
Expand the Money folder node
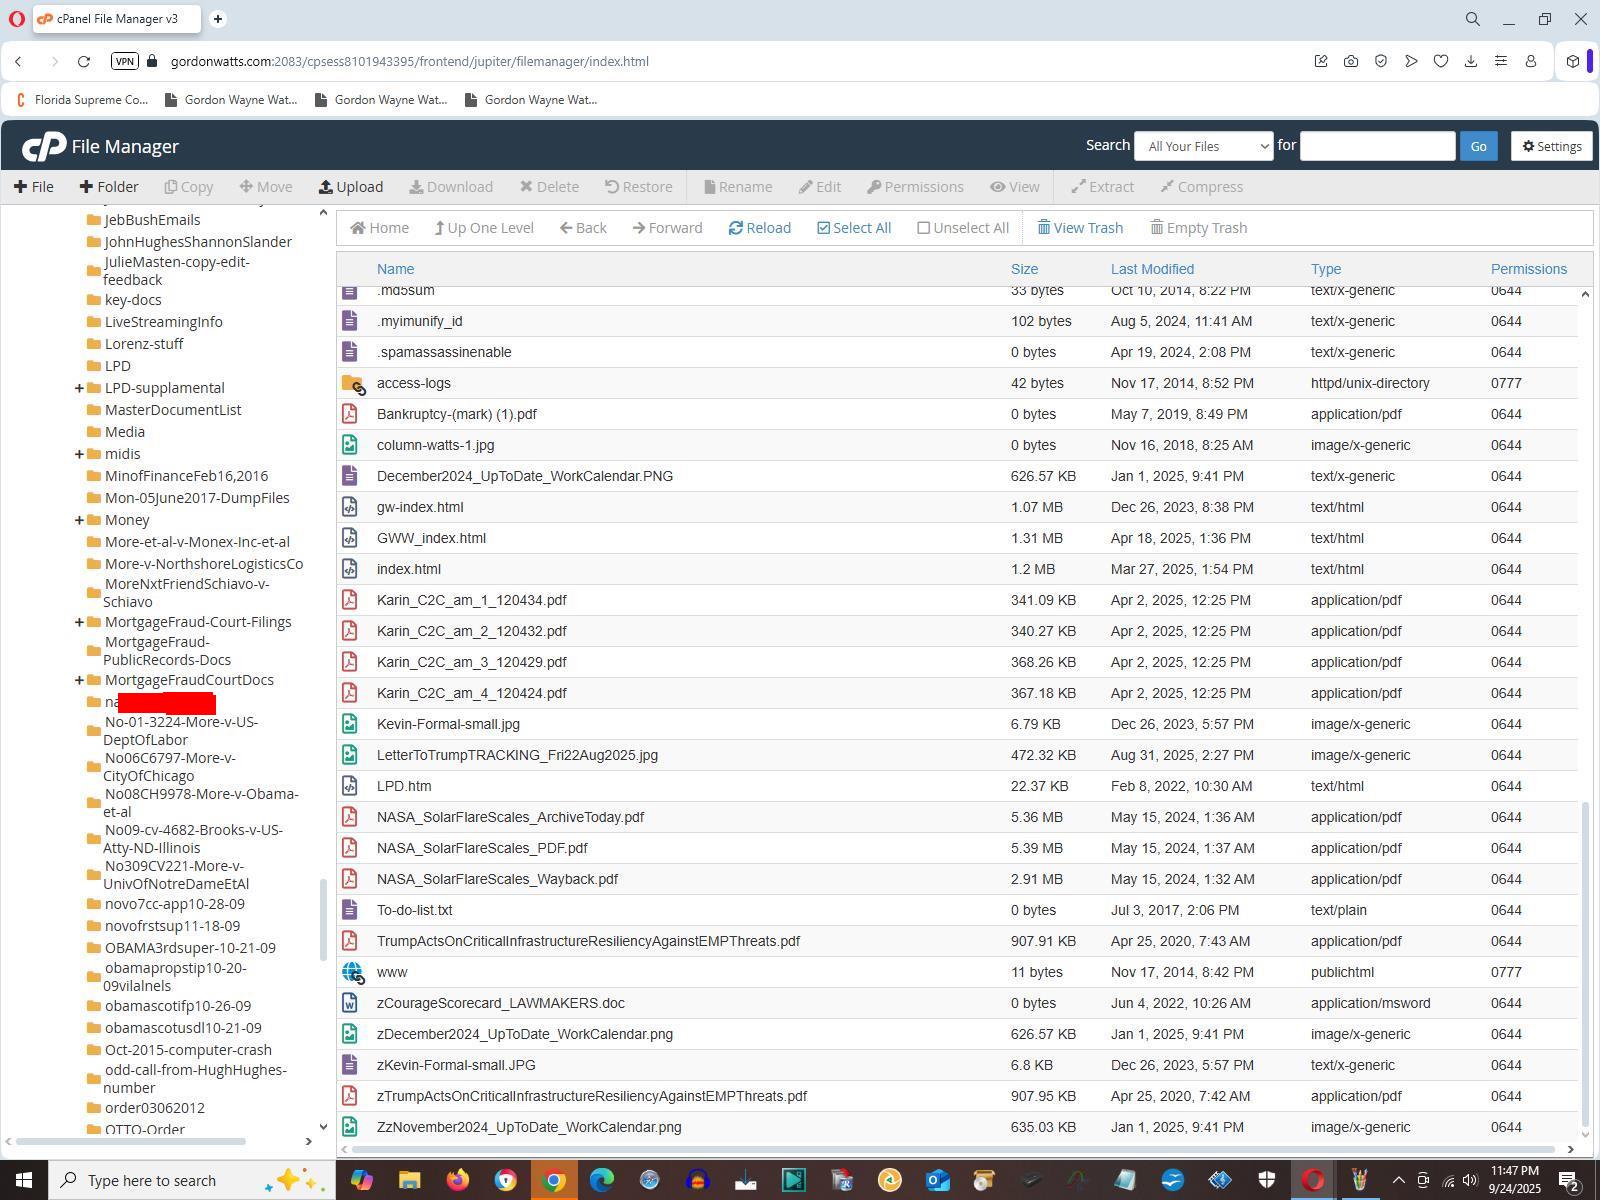click(79, 520)
